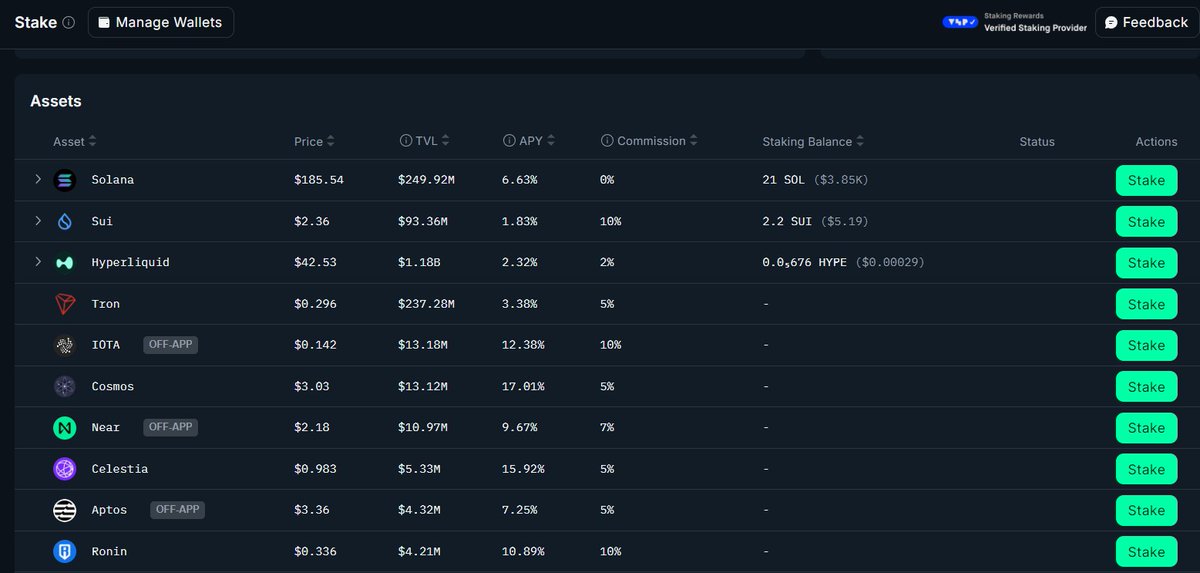Stake Sui
Viewport: 1200px width, 573px height.
pos(1146,222)
